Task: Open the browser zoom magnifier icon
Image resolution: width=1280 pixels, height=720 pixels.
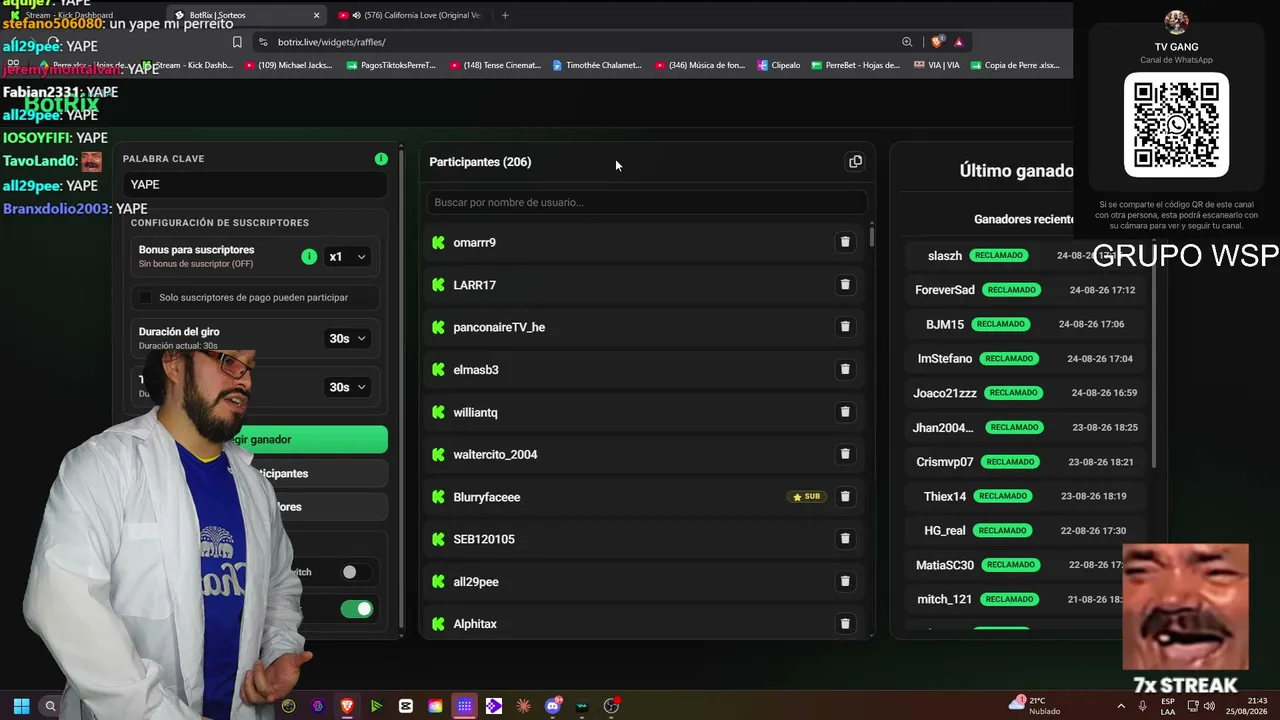Action: [x=907, y=42]
